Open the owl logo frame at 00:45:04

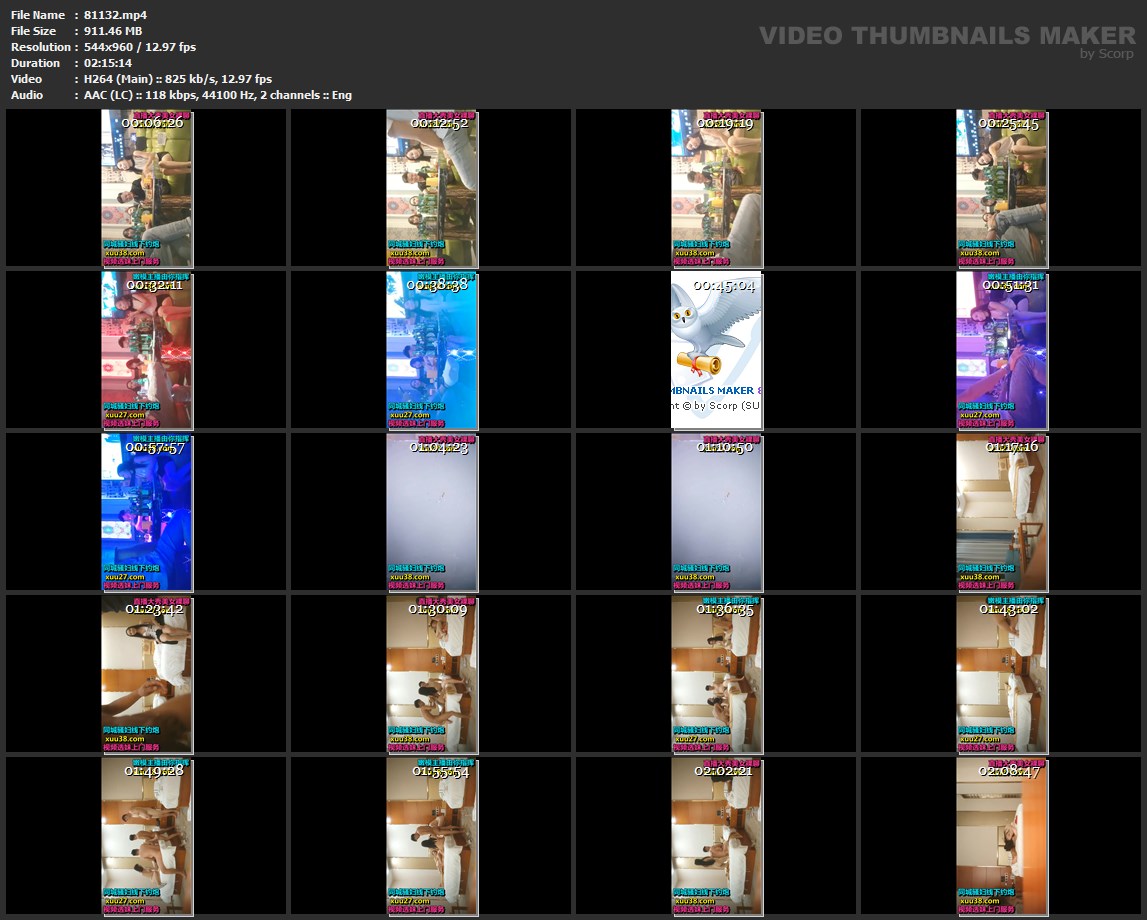pos(717,350)
